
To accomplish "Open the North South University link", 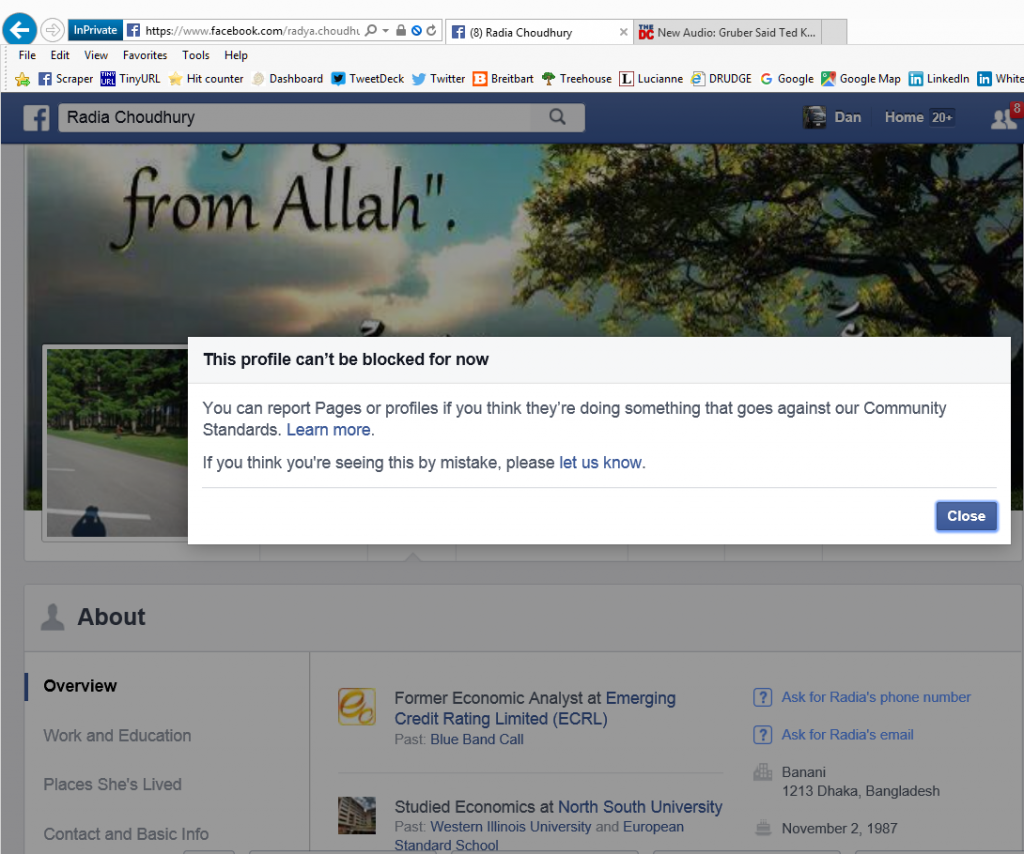I will click(x=640, y=808).
